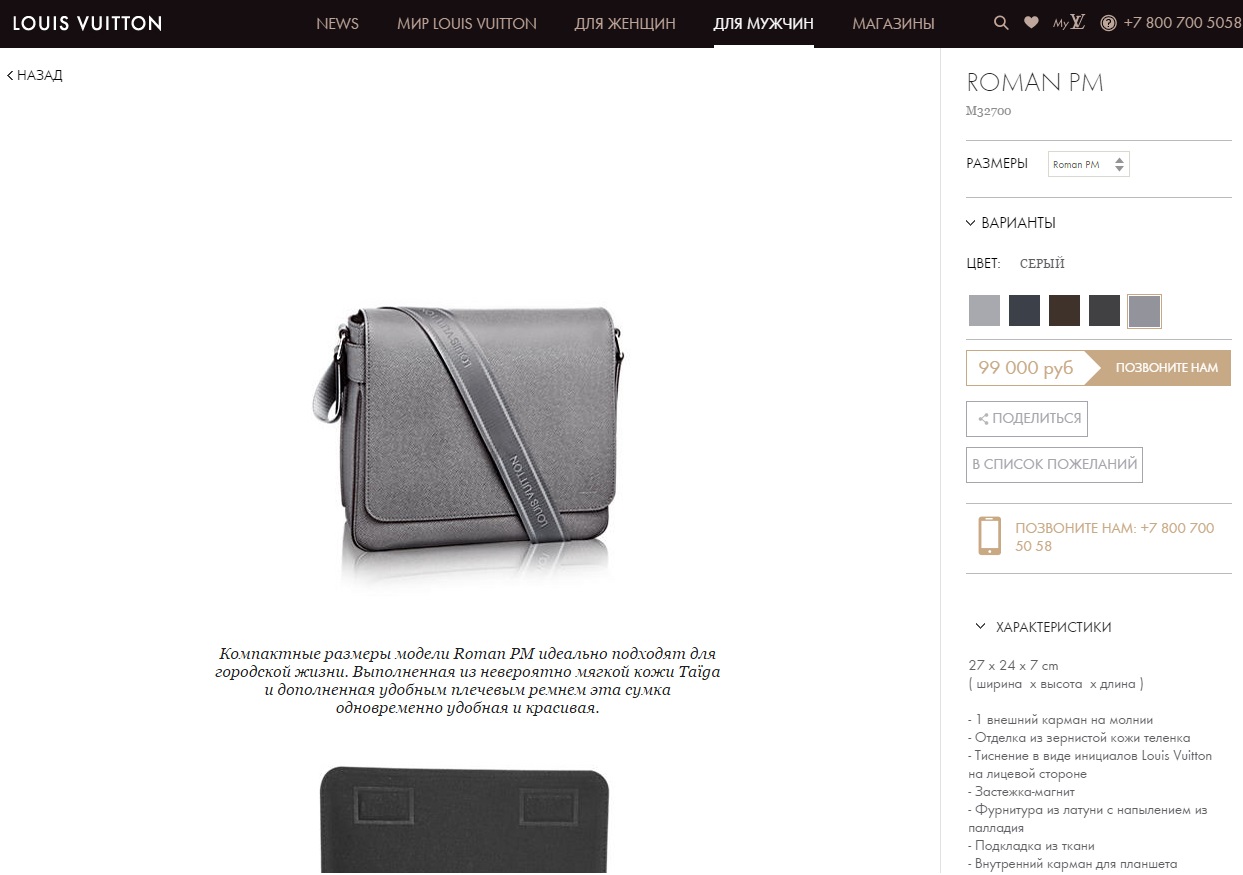
Task: Open the Для женщин menu
Action: [x=625, y=23]
